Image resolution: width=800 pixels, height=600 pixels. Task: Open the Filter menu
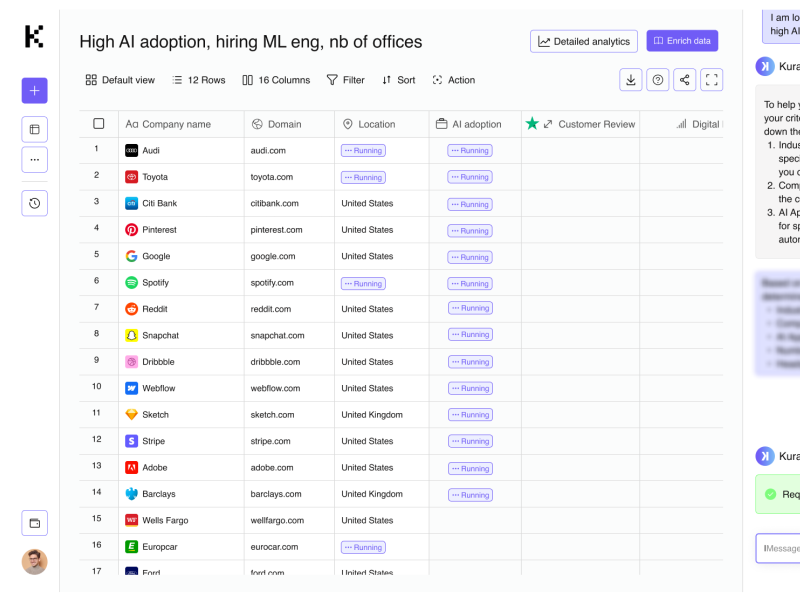click(346, 80)
